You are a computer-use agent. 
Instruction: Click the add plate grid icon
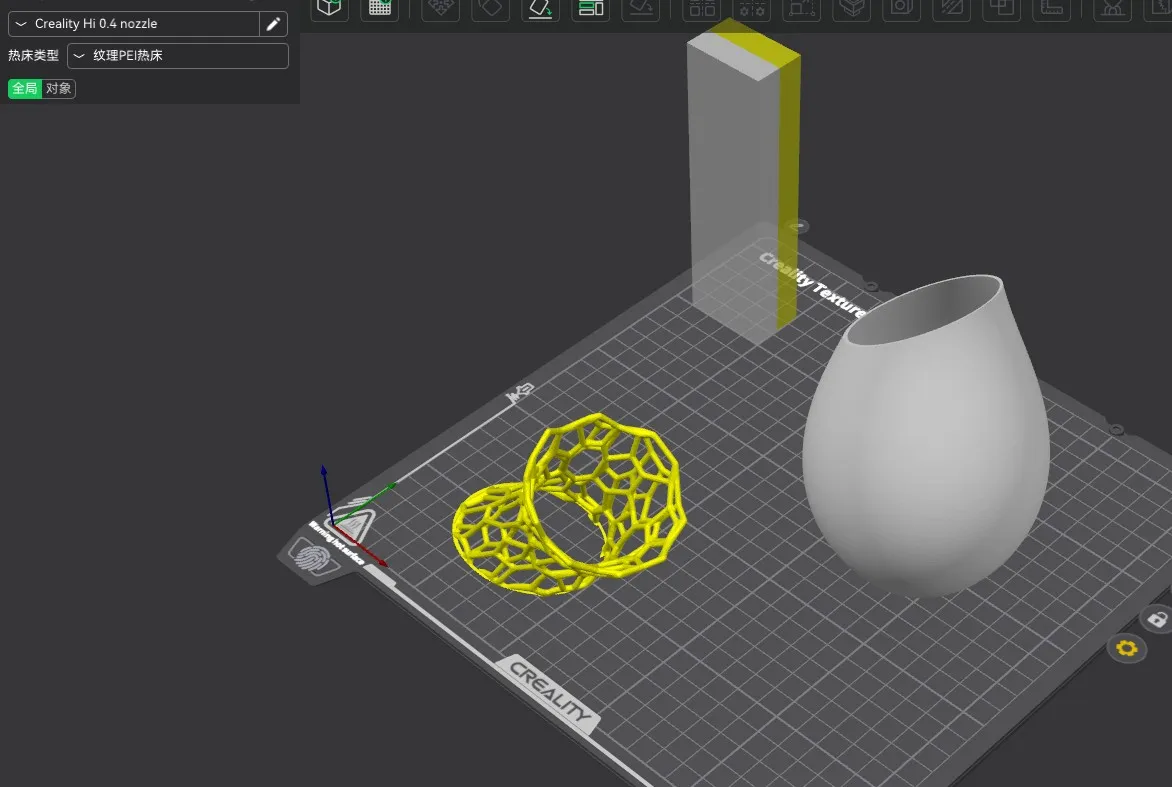tap(380, 9)
